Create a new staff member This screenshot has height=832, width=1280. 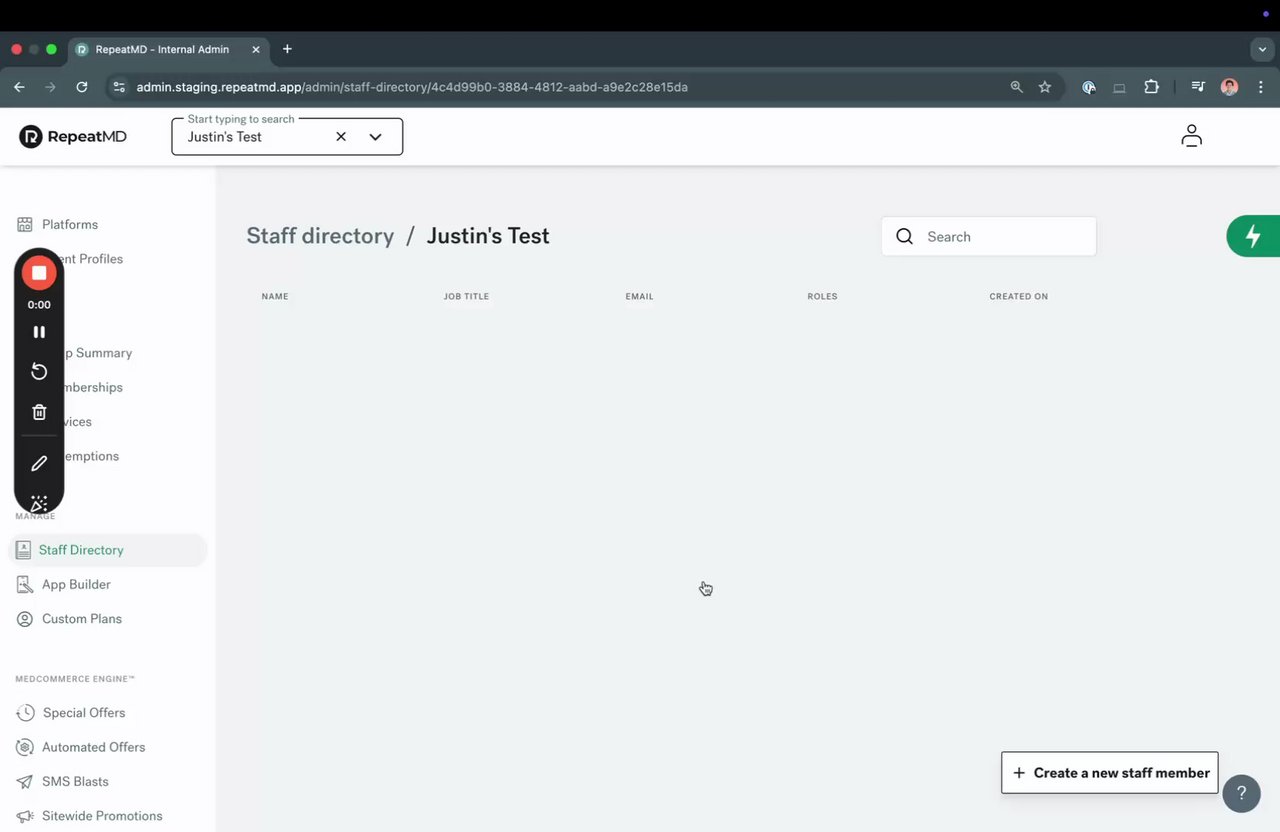1110,773
